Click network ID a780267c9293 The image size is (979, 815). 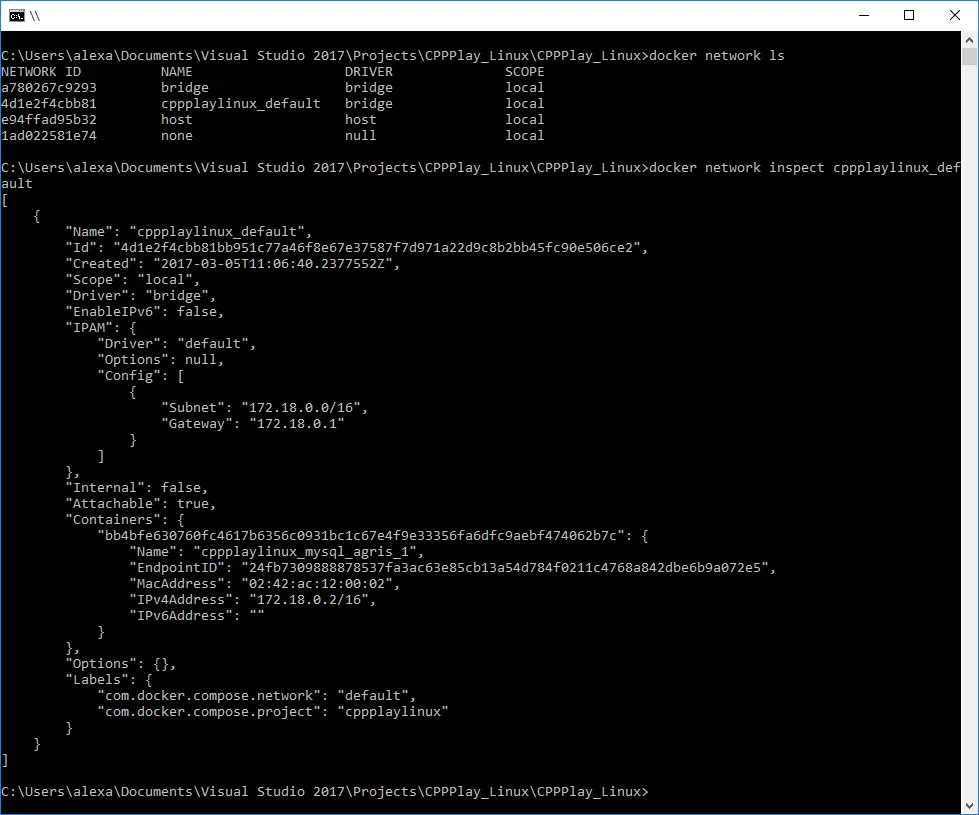[49, 87]
